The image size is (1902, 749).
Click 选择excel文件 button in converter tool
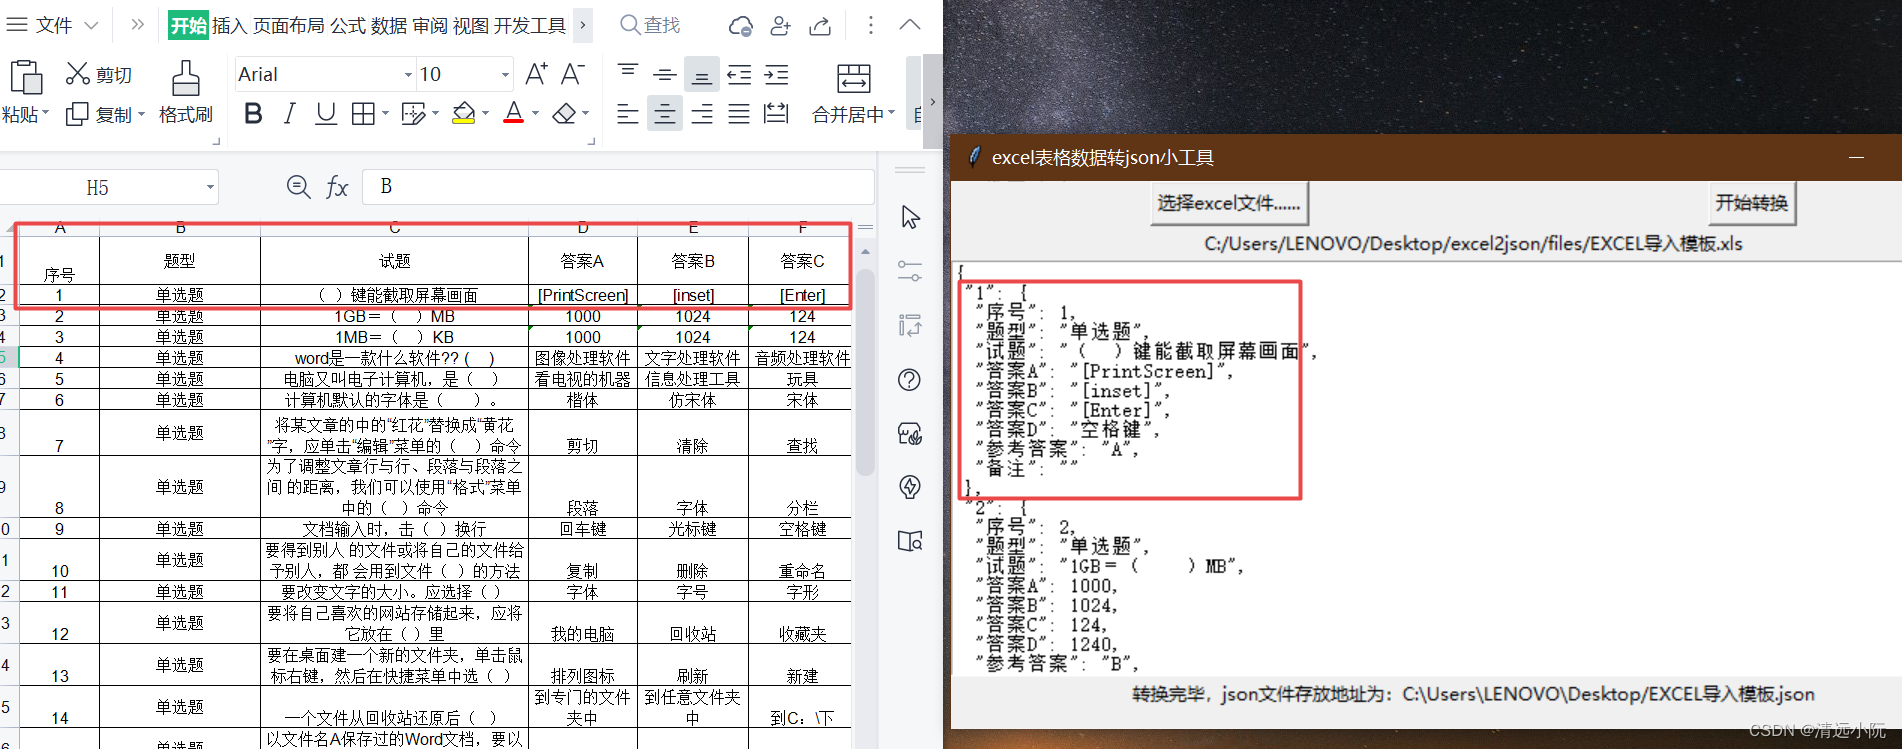pyautogui.click(x=1229, y=204)
